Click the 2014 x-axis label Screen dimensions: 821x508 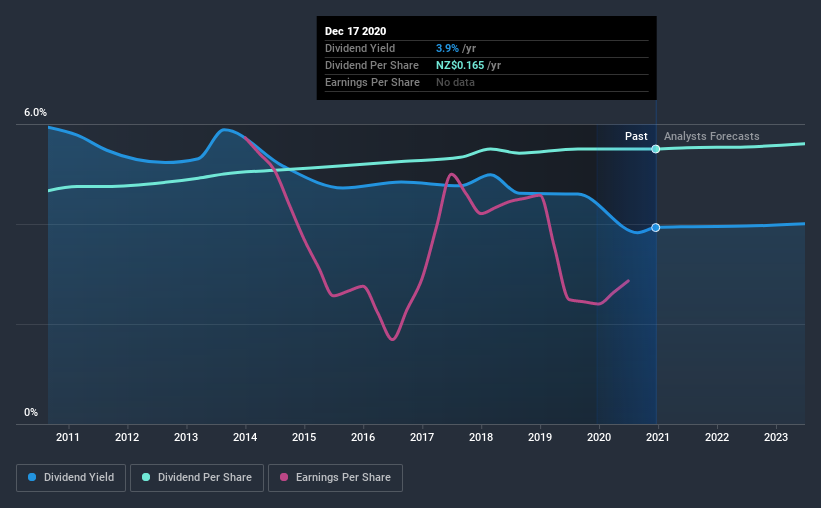pyautogui.click(x=245, y=437)
